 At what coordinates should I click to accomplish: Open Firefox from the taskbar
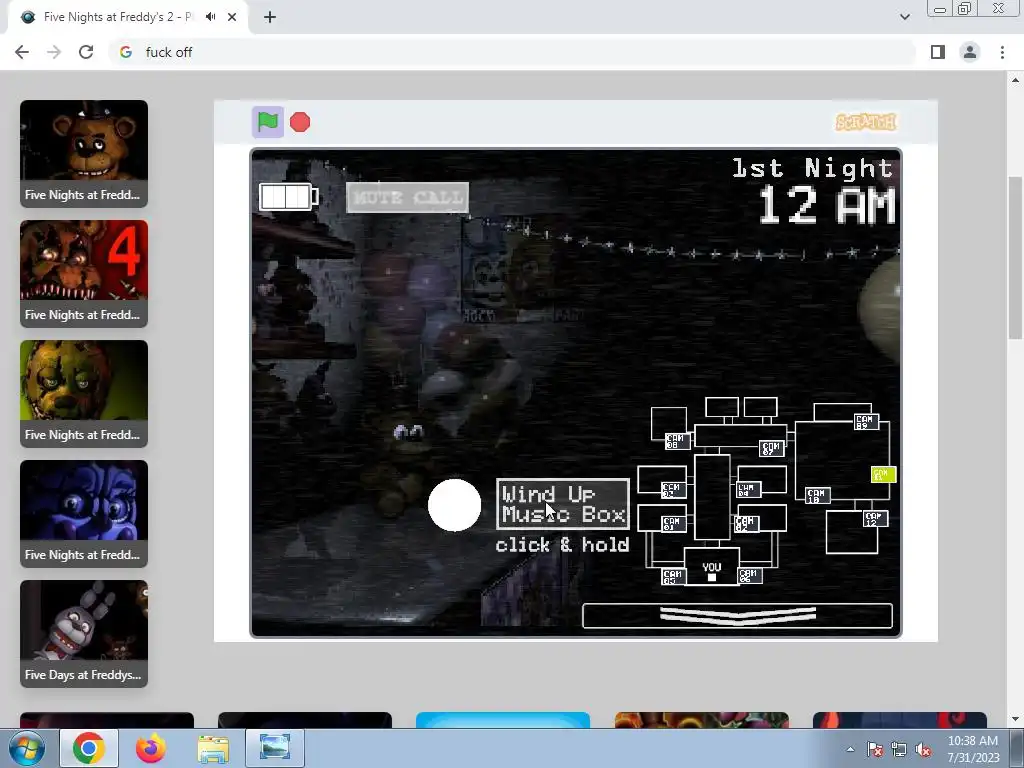(x=151, y=748)
